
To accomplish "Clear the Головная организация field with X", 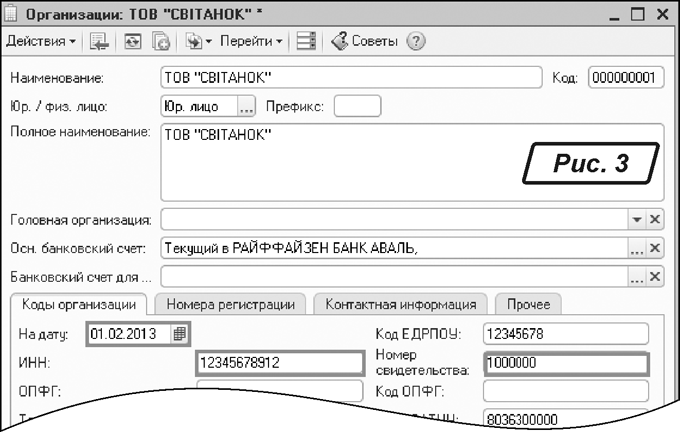I will (655, 220).
